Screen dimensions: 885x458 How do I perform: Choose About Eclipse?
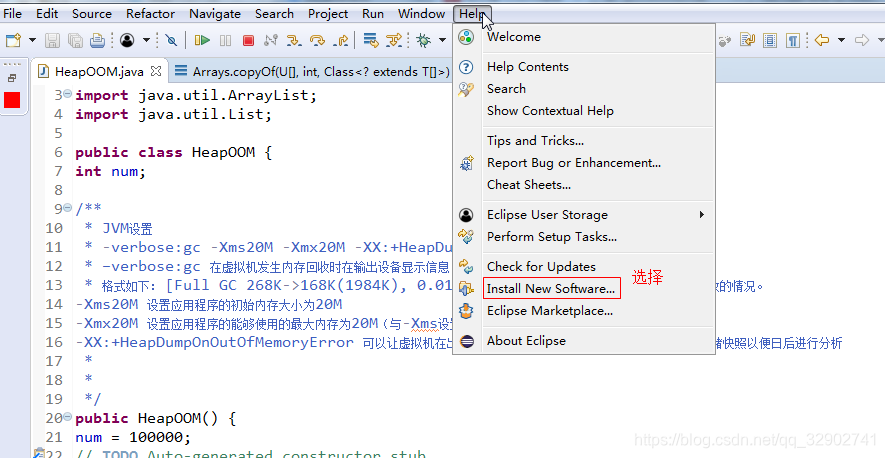click(584, 341)
